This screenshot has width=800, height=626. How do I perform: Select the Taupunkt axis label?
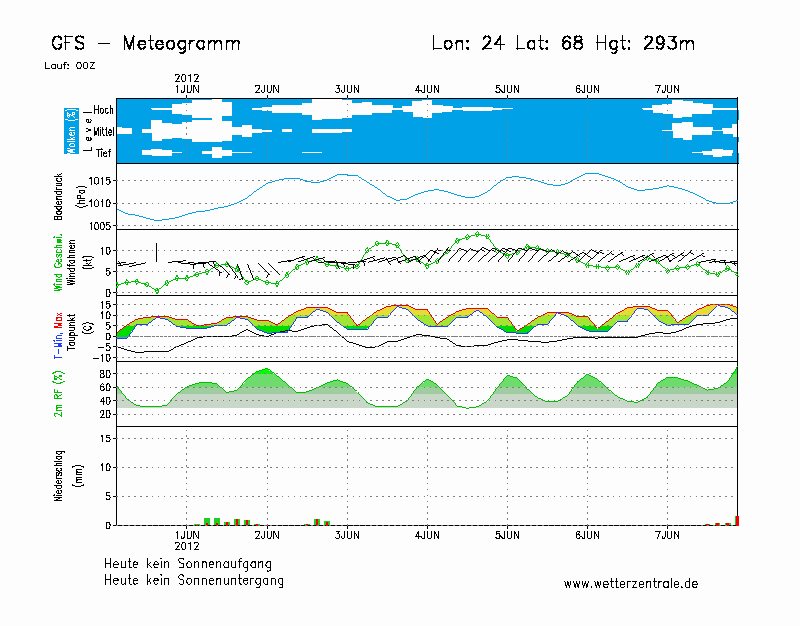coord(73,328)
